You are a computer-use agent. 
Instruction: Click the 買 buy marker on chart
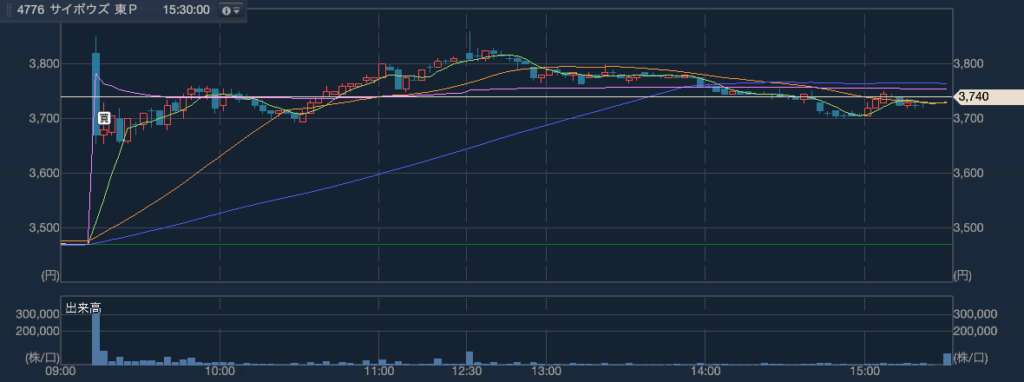click(x=103, y=118)
